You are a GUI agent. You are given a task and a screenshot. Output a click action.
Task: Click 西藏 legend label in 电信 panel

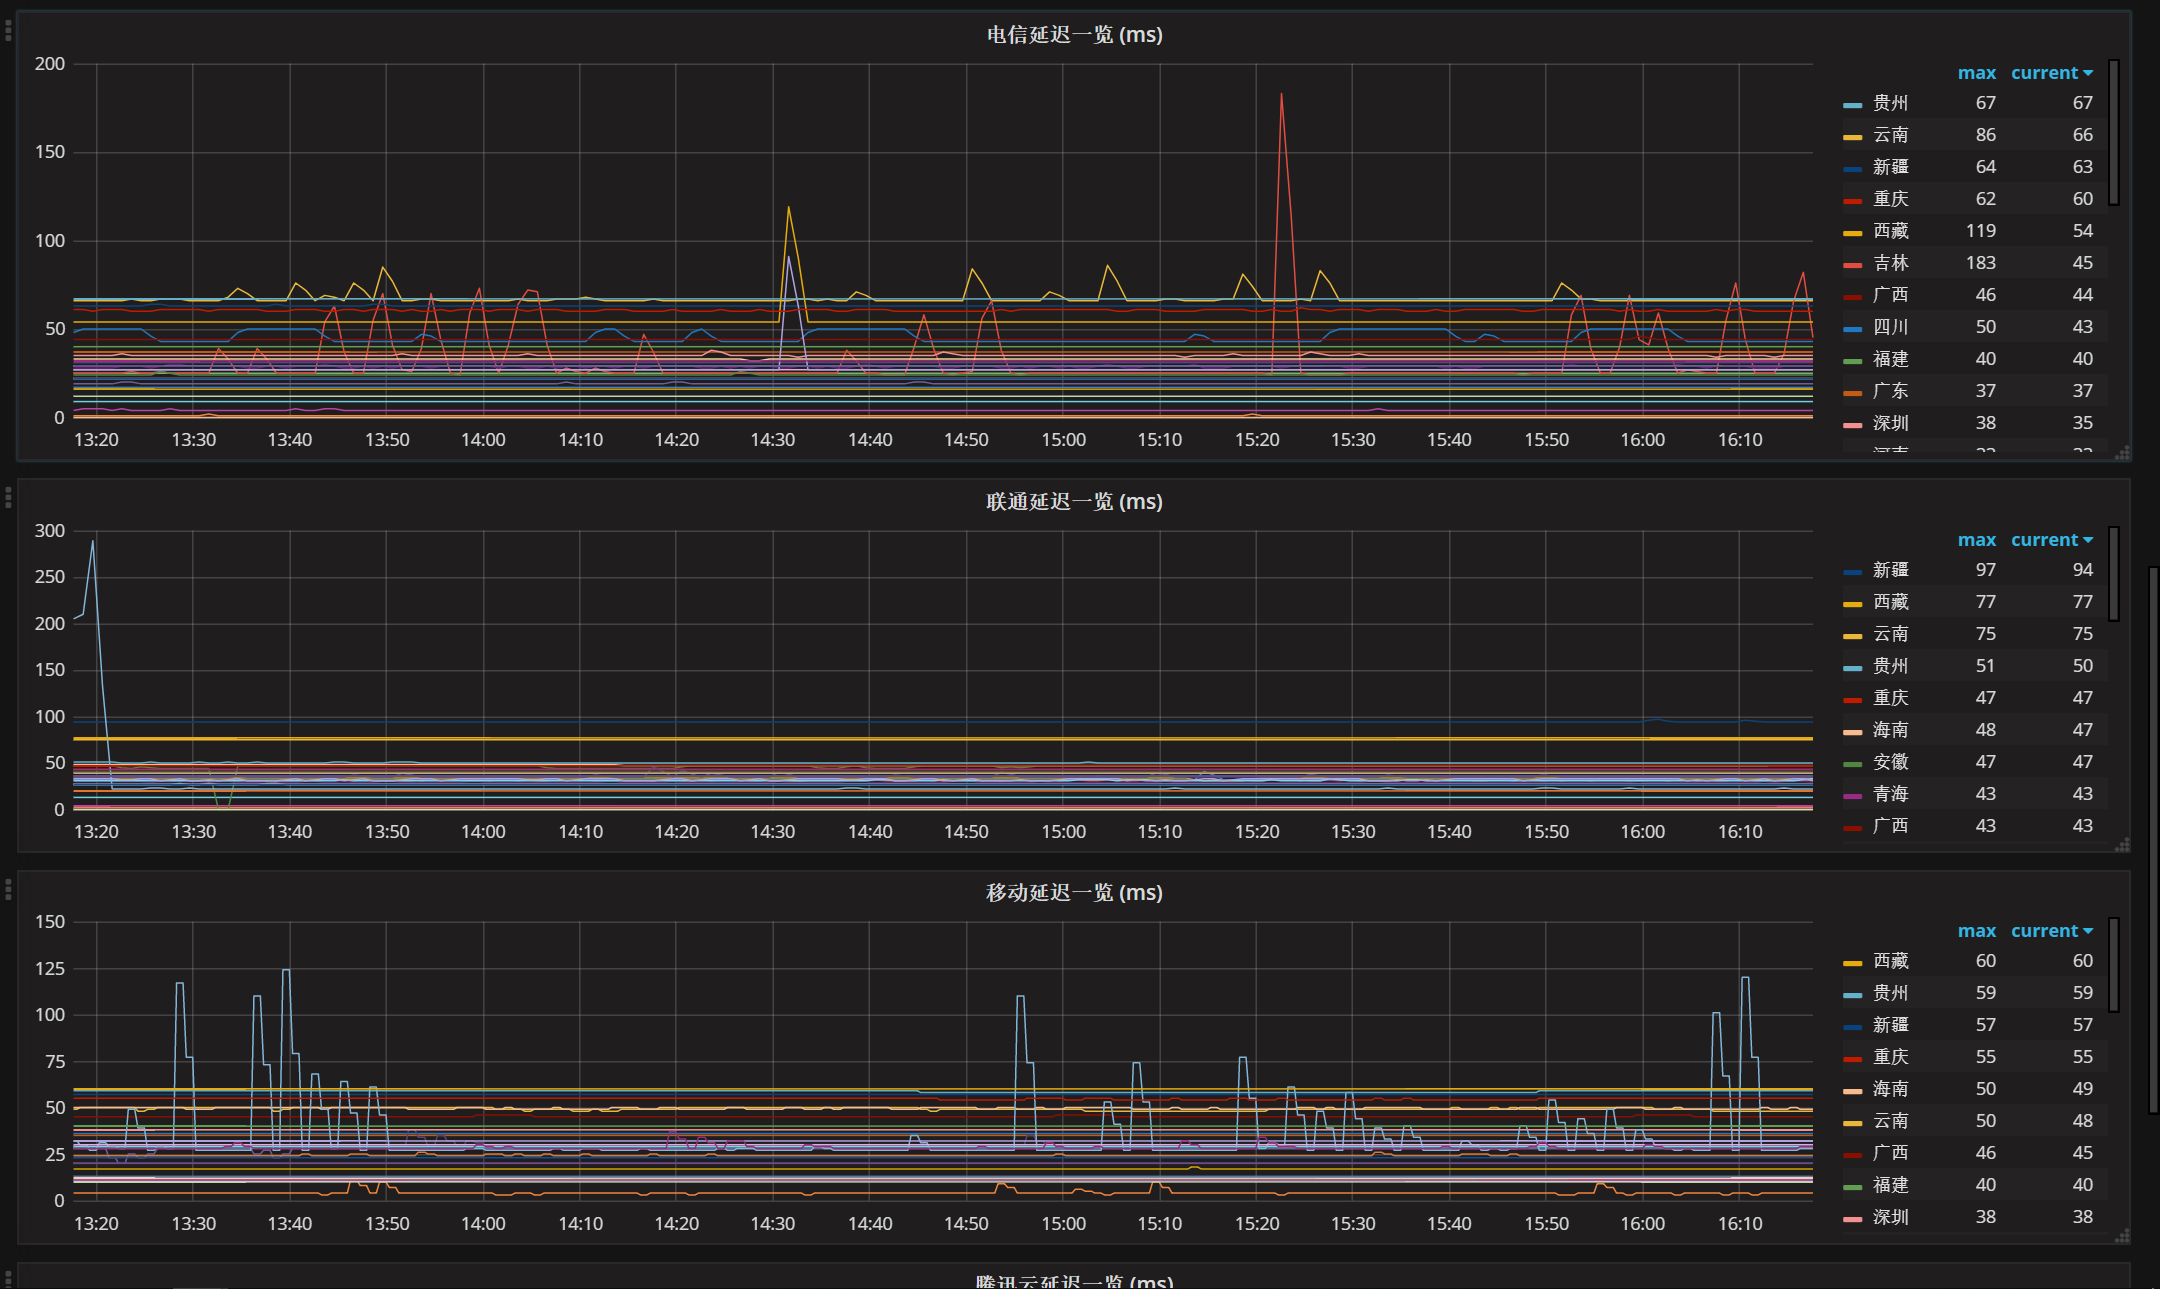[x=1890, y=231]
